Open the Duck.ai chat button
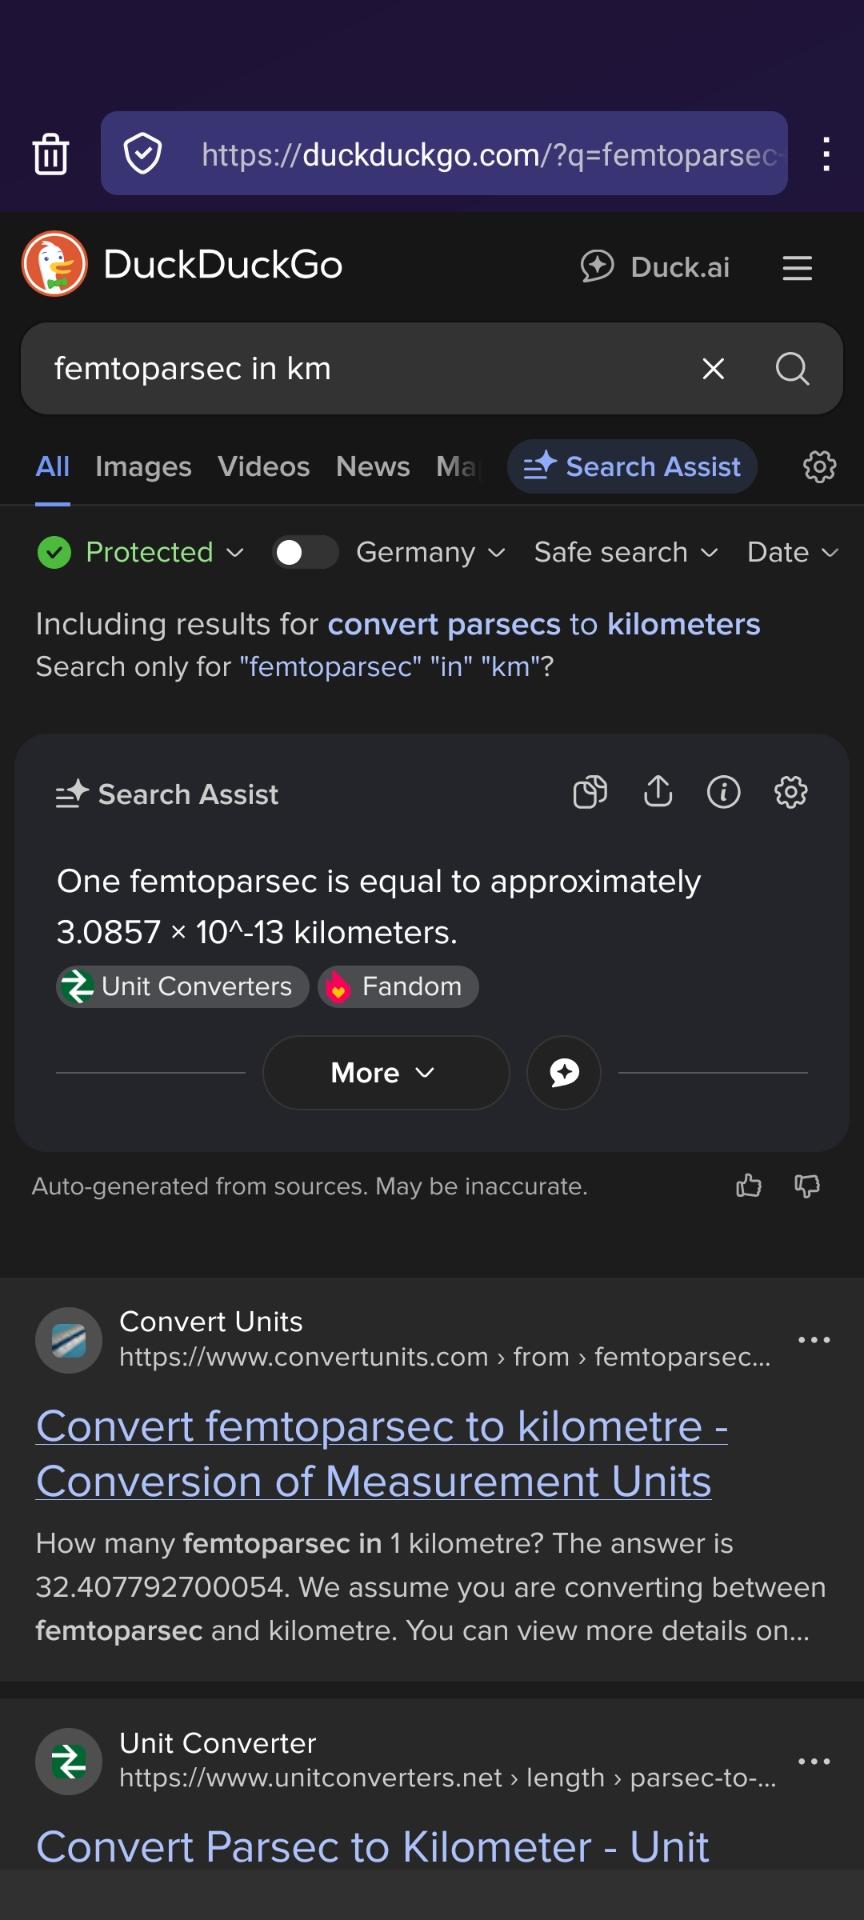 tap(656, 267)
